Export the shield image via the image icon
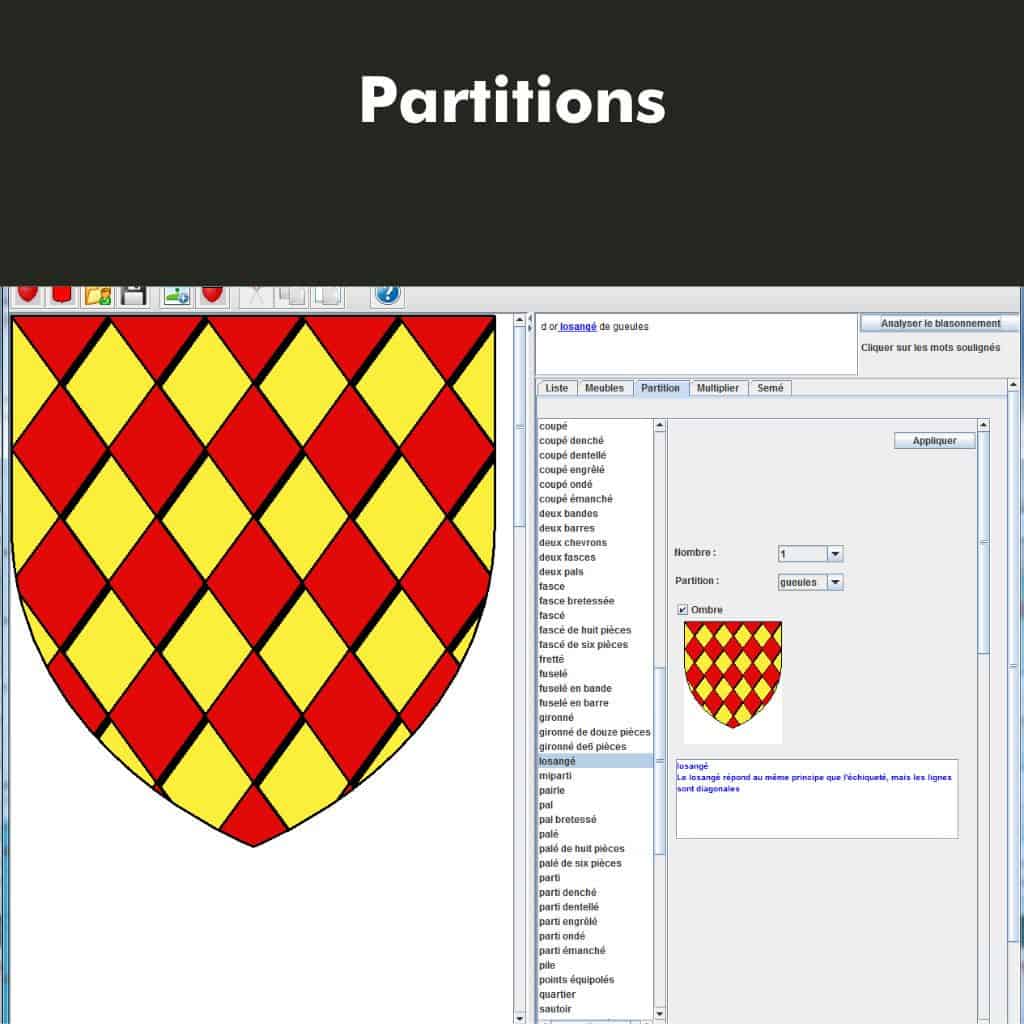This screenshot has width=1024, height=1024. tap(174, 295)
